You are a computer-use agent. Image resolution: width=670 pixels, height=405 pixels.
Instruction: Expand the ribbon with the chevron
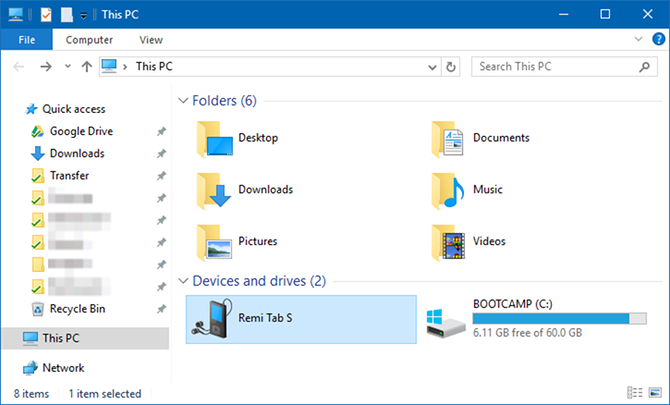pos(638,39)
